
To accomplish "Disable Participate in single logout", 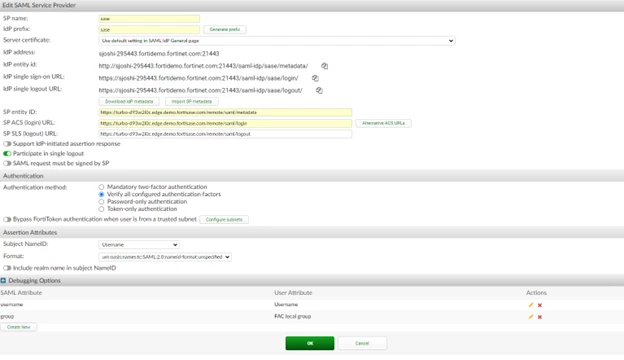I will click(x=7, y=154).
